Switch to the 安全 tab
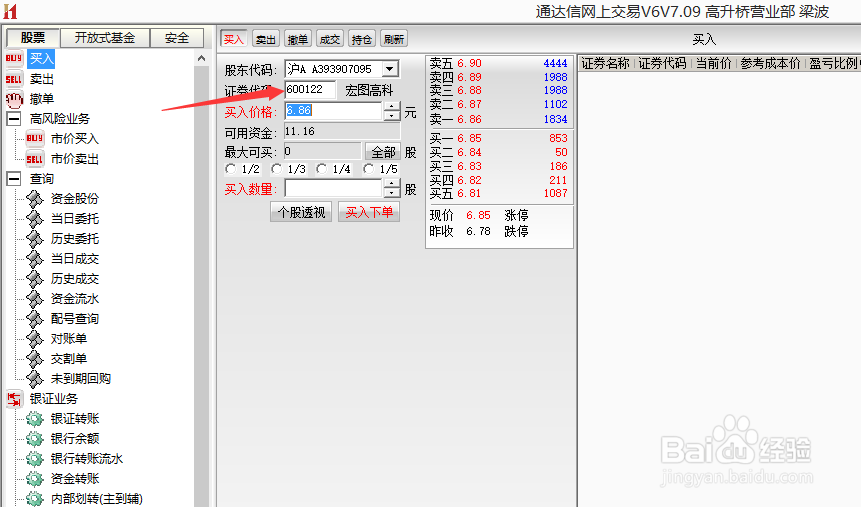861x507 pixels. click(x=177, y=38)
